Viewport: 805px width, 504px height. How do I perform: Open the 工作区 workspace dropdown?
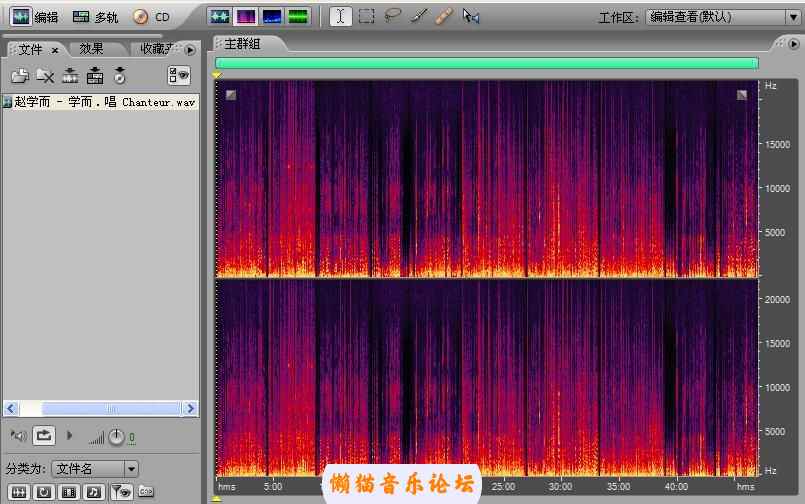(x=723, y=17)
